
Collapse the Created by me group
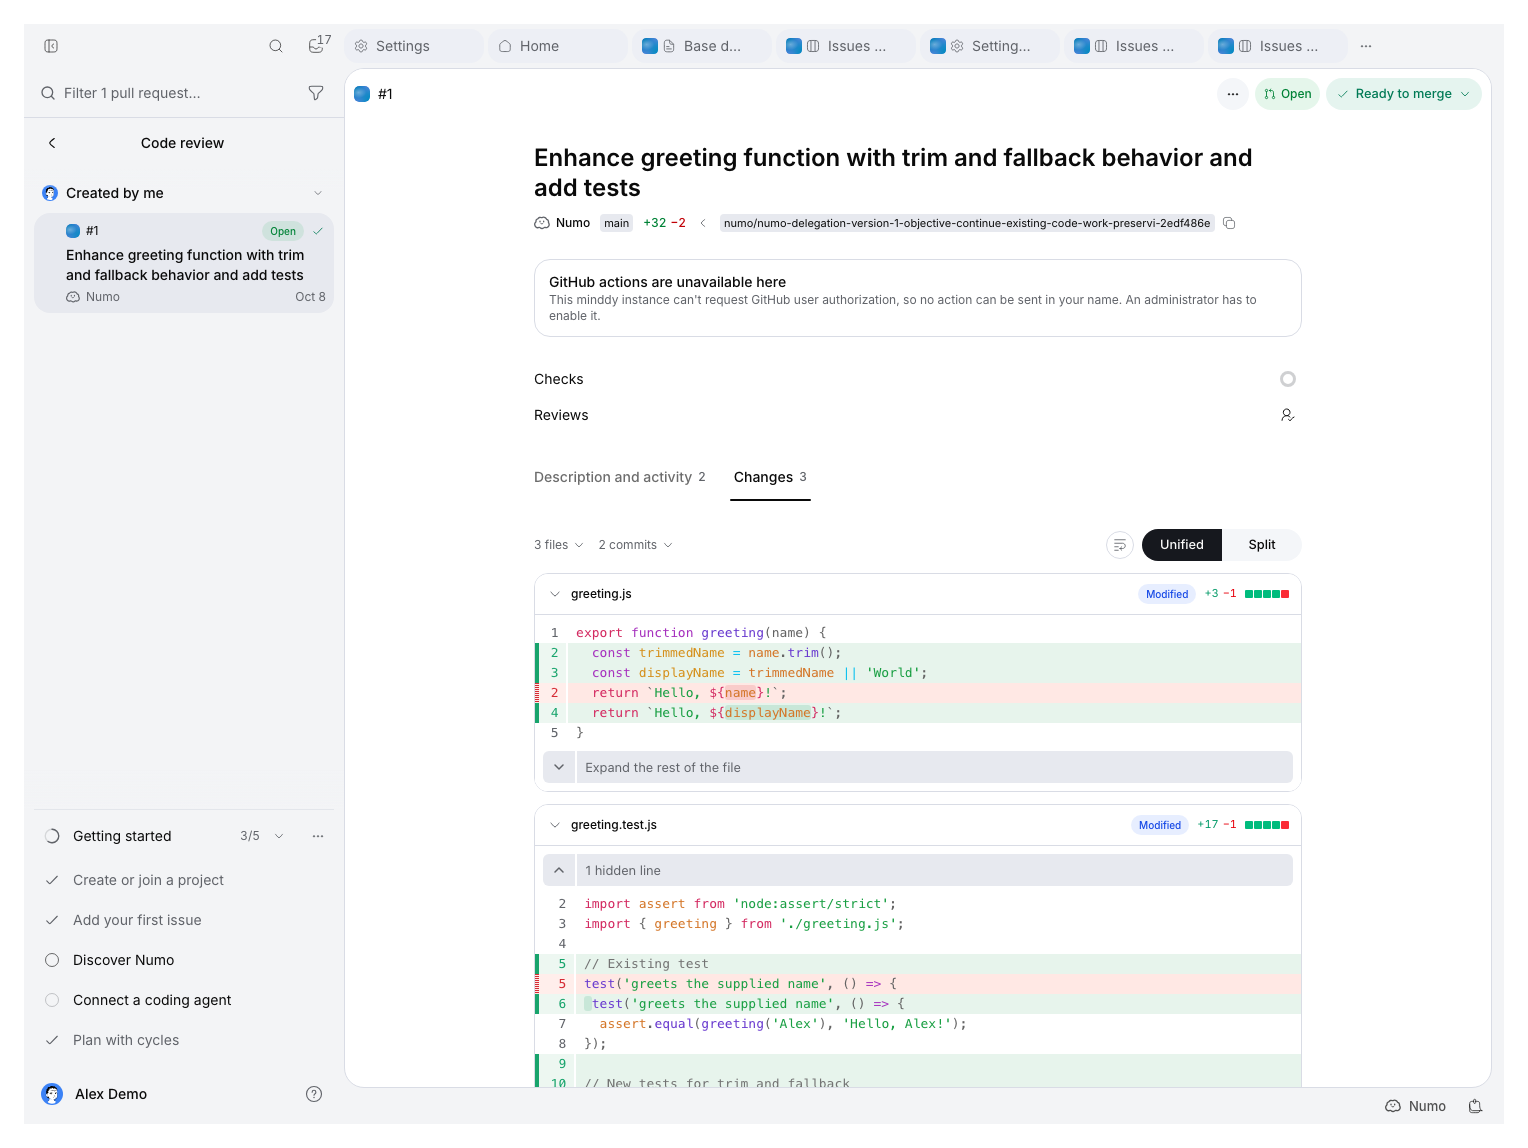point(318,193)
